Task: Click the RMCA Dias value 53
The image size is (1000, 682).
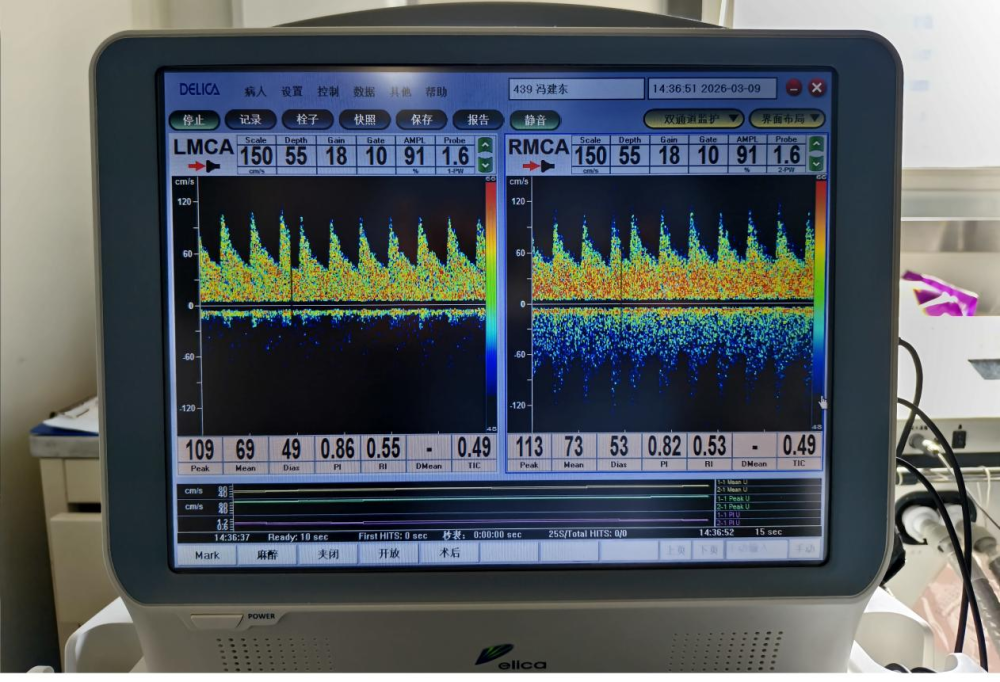Action: click(619, 447)
